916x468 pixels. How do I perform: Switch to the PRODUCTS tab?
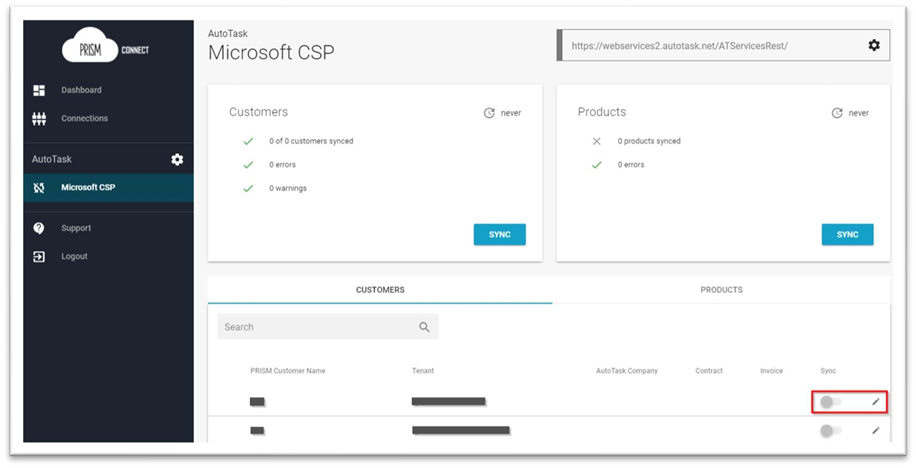pyautogui.click(x=721, y=290)
